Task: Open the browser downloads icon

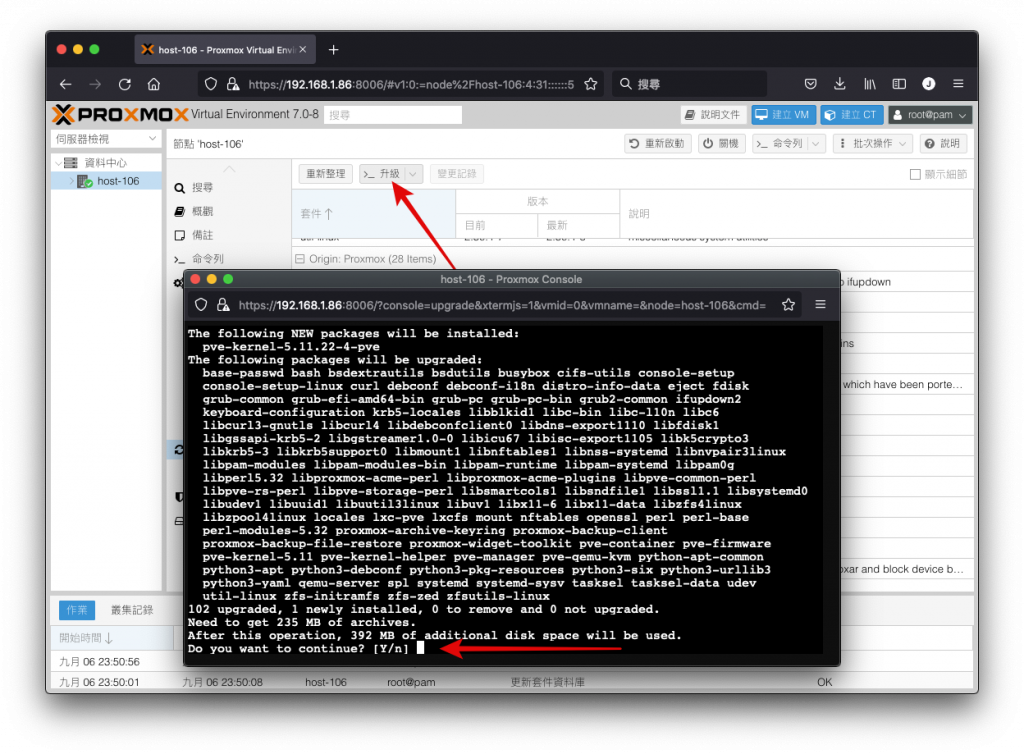Action: coord(840,84)
